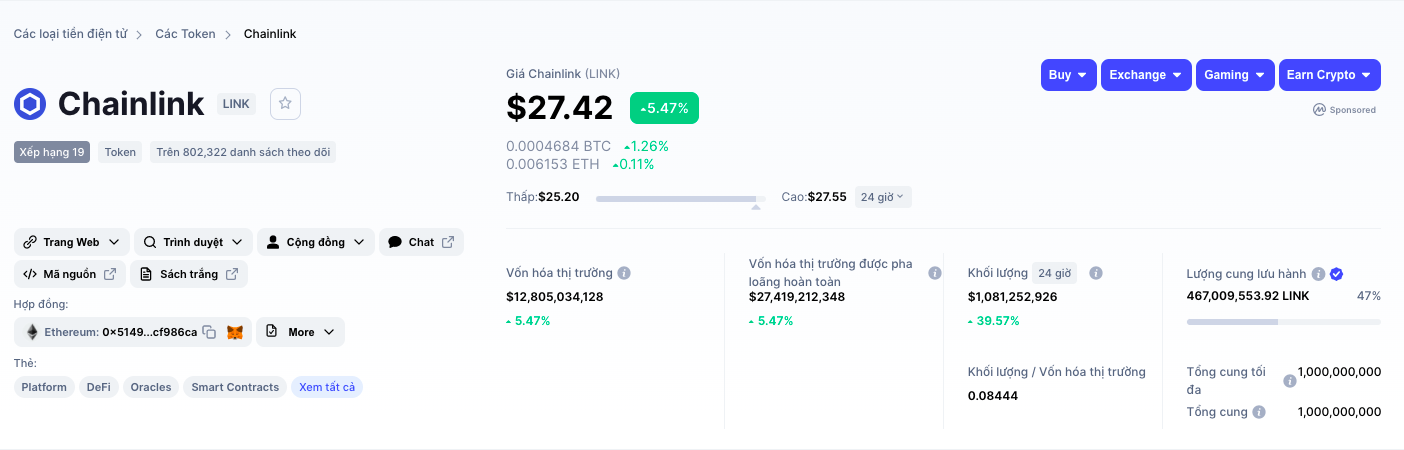This screenshot has height=450, width=1404.
Task: Click info icon beside Tổng cung tối đa
Action: coord(1290,381)
